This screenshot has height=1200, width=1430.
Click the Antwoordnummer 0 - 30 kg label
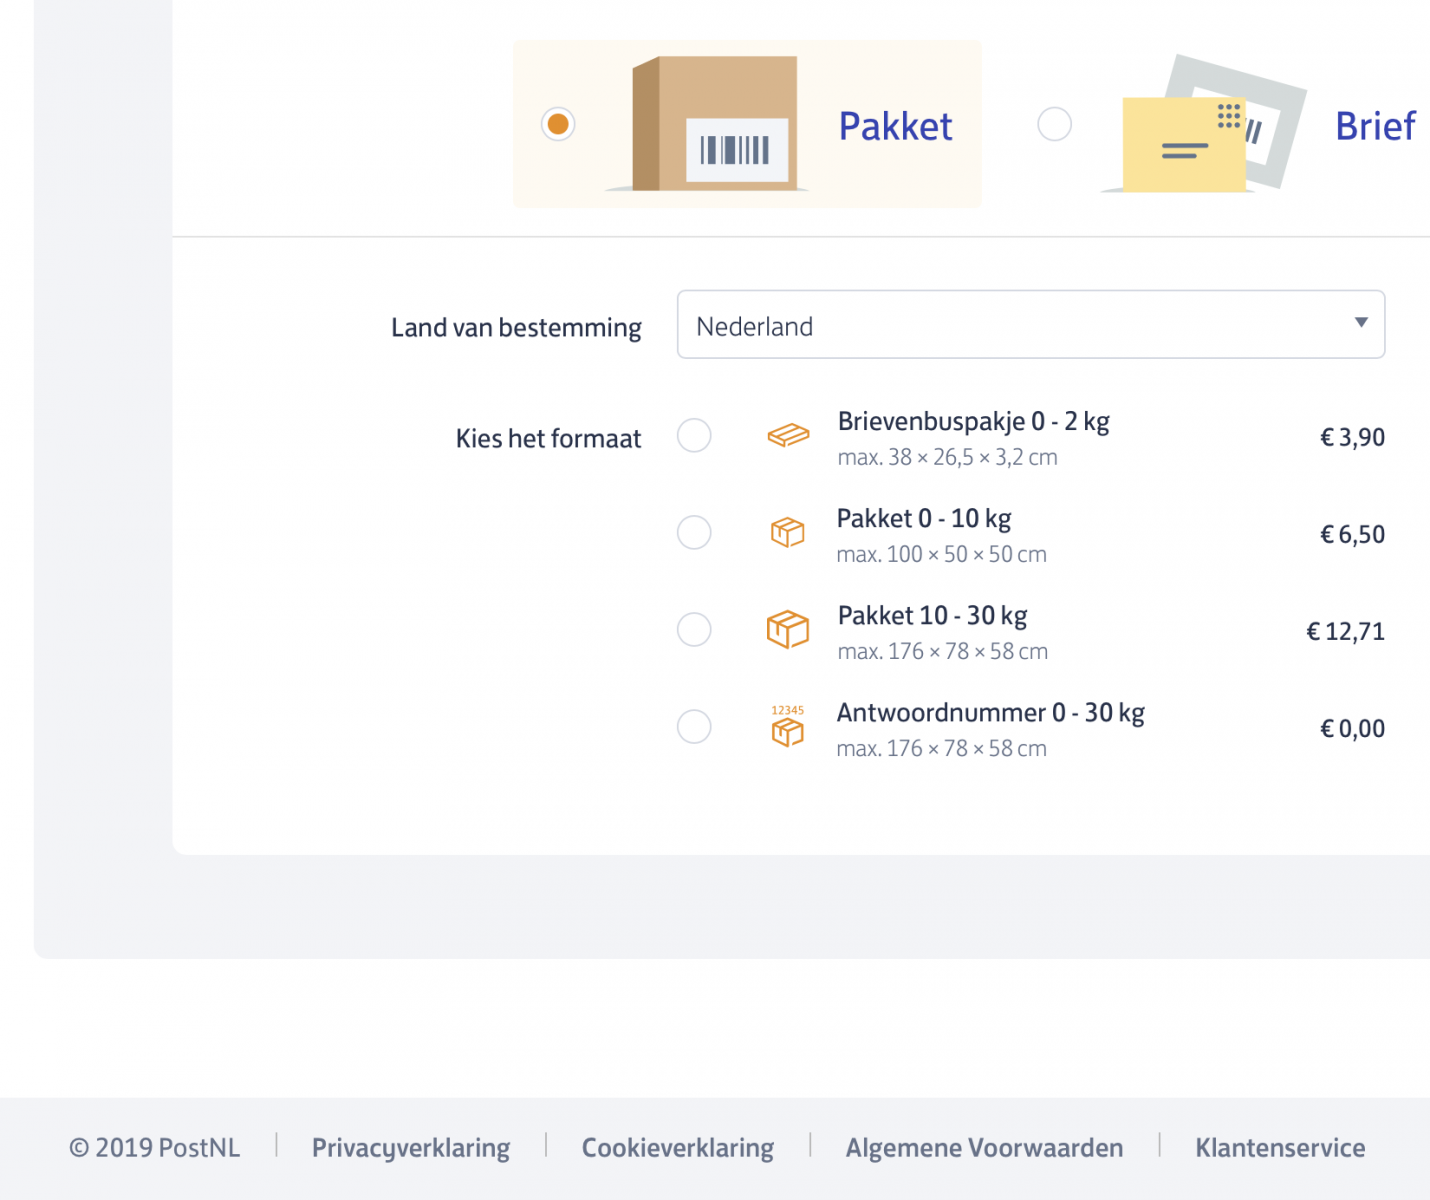pyautogui.click(x=990, y=713)
